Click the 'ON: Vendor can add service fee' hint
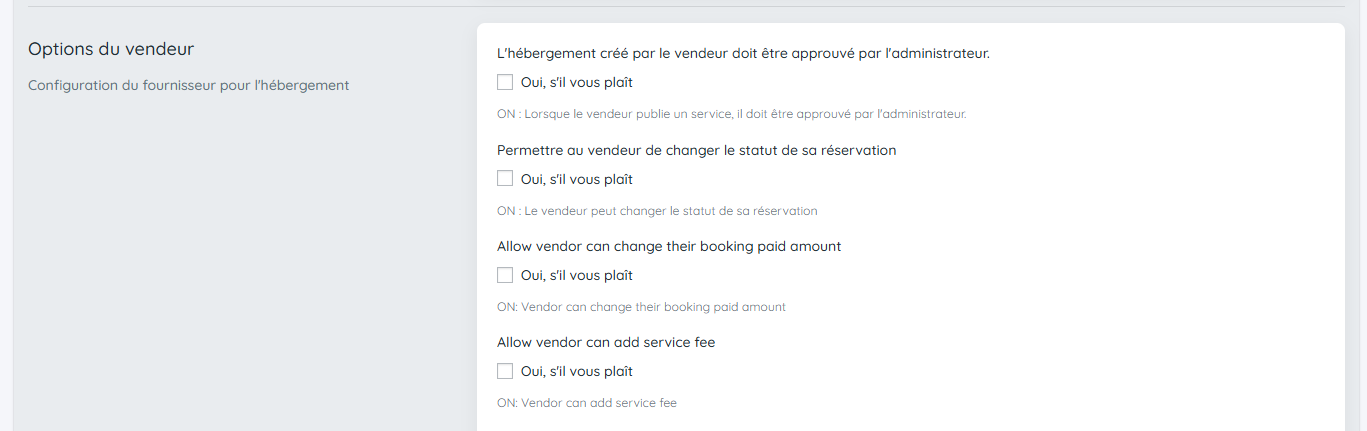 (587, 403)
